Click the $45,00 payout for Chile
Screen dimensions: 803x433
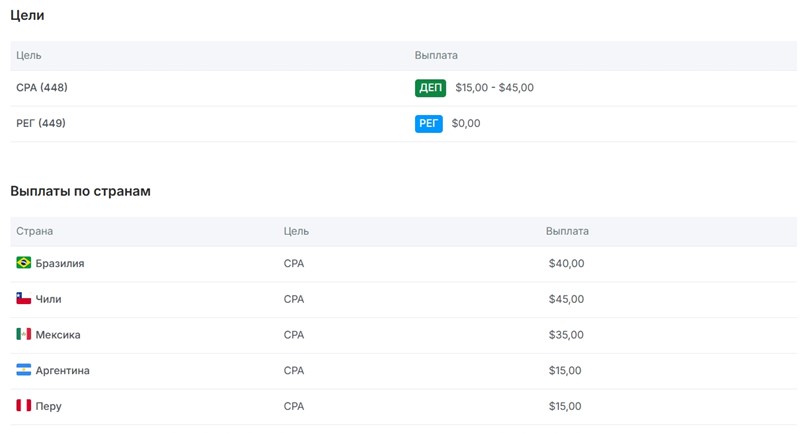[566, 299]
